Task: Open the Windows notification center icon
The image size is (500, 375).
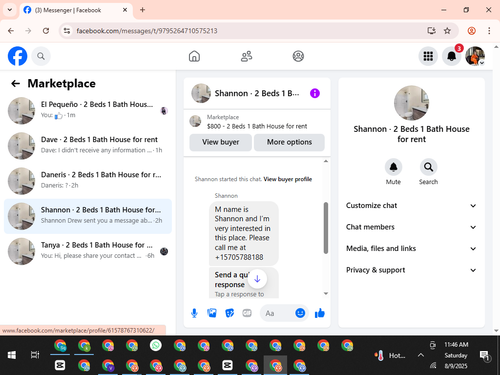Action: [484, 356]
